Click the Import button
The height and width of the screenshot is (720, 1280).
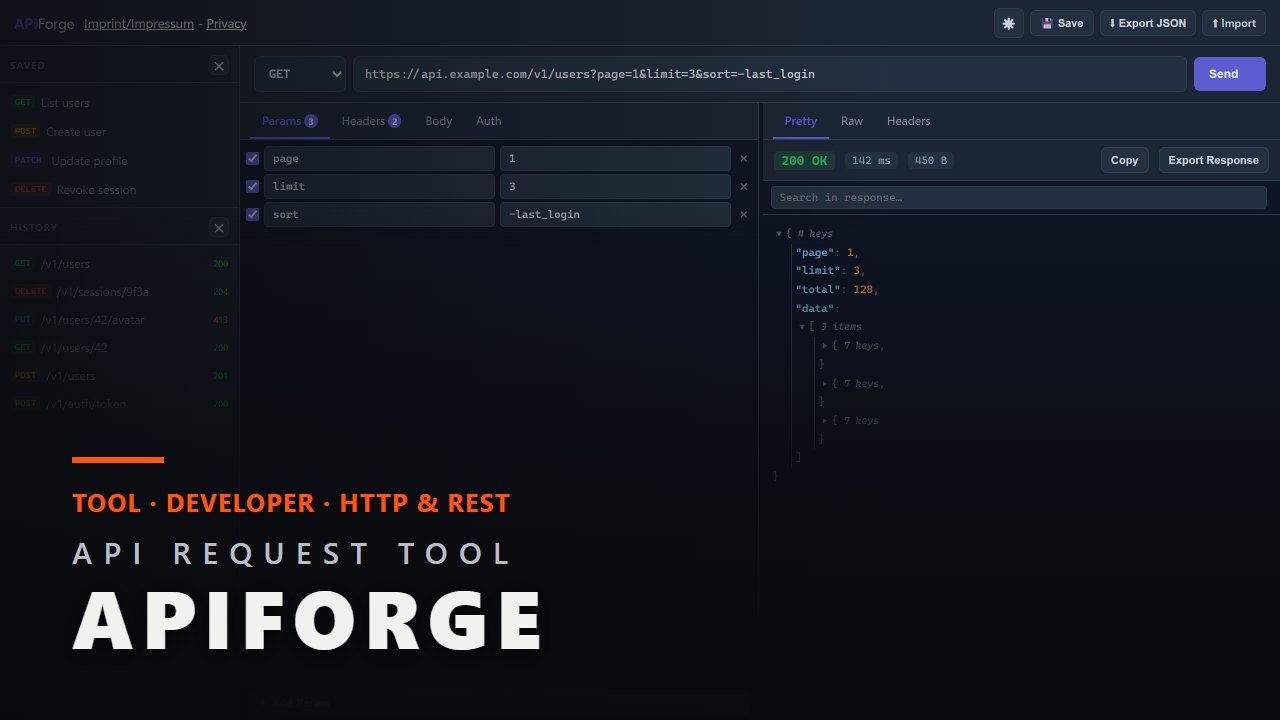[1233, 23]
